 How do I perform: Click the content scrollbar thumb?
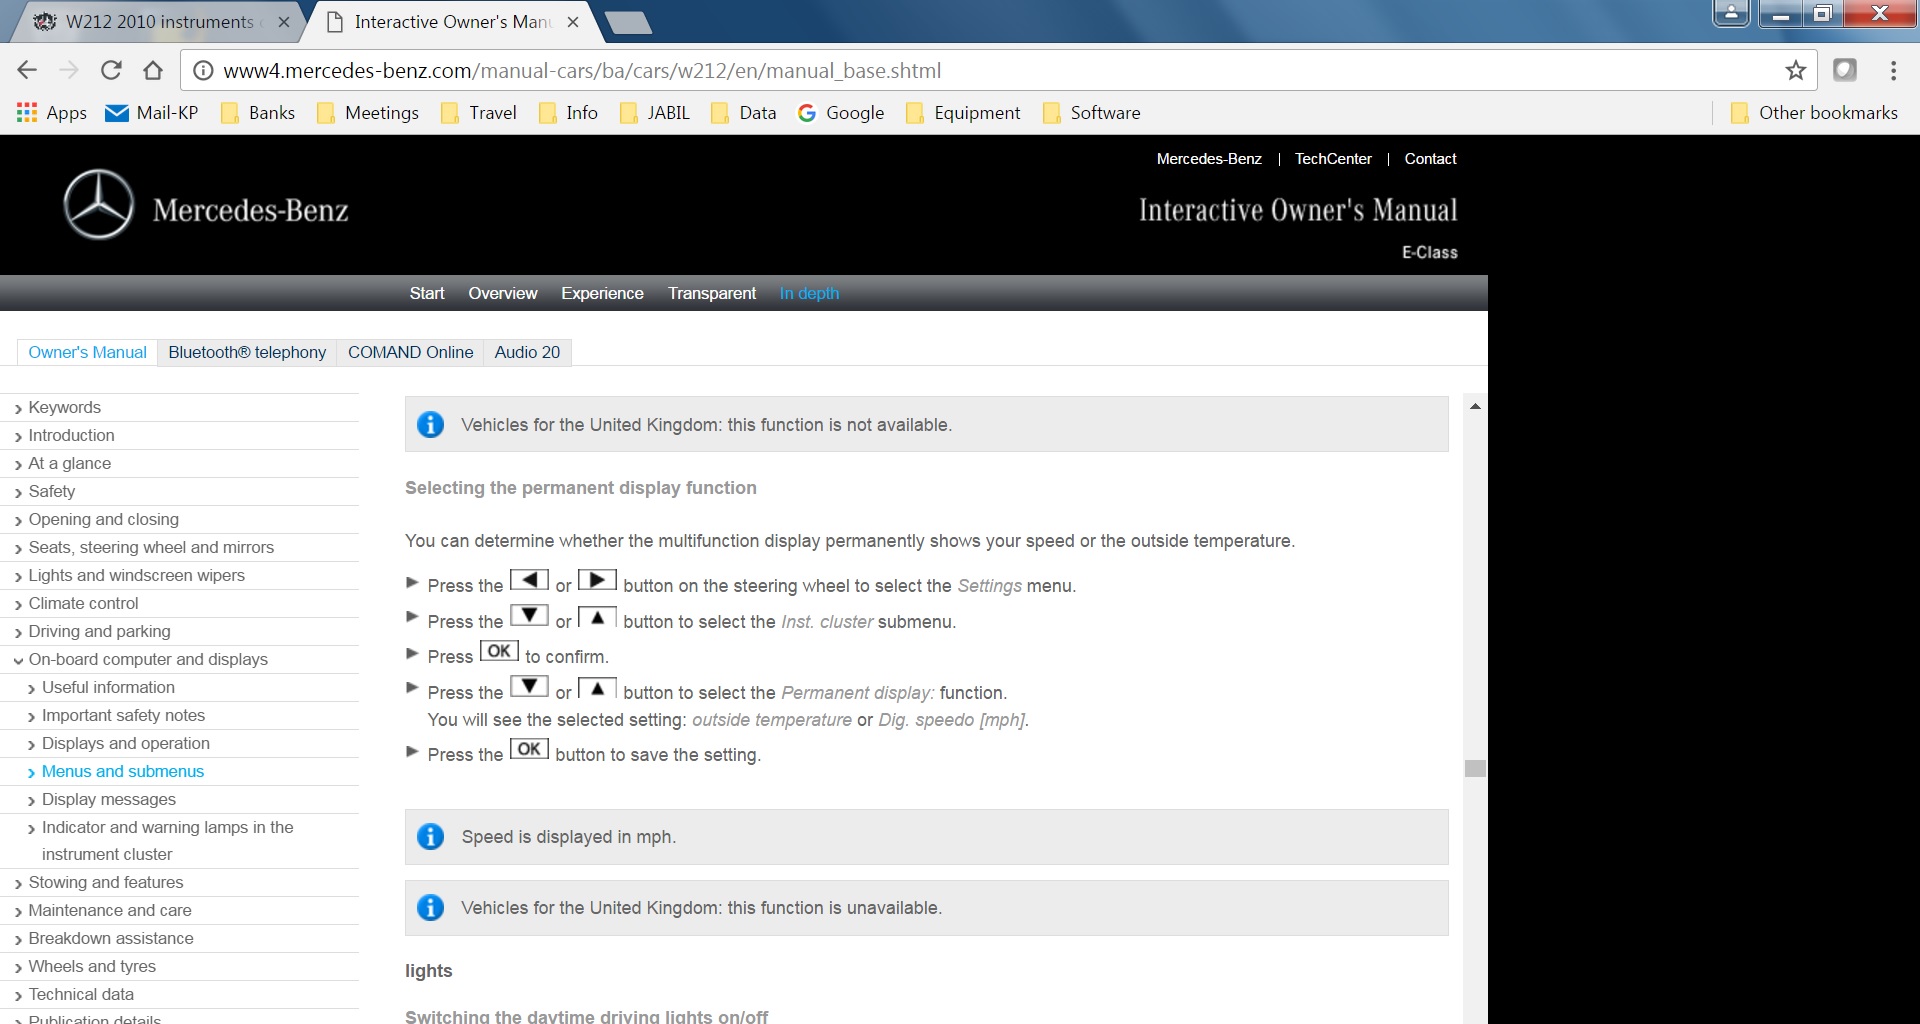pyautogui.click(x=1475, y=768)
